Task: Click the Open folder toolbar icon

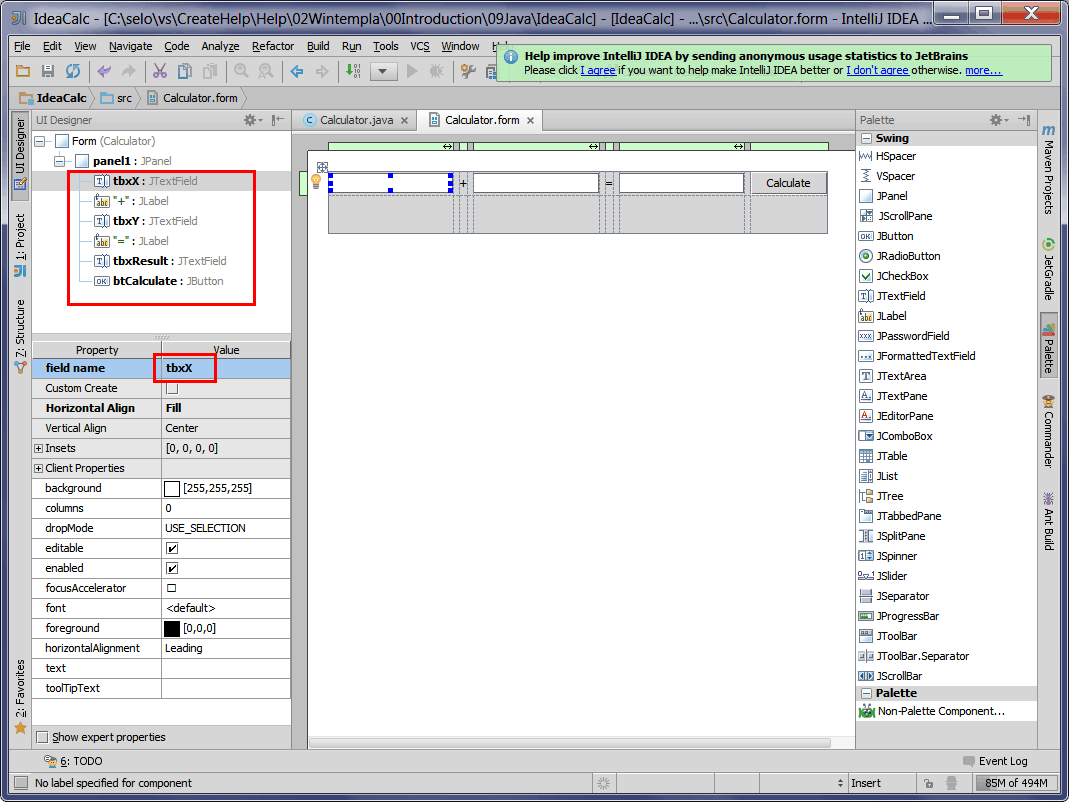Action: [23, 71]
